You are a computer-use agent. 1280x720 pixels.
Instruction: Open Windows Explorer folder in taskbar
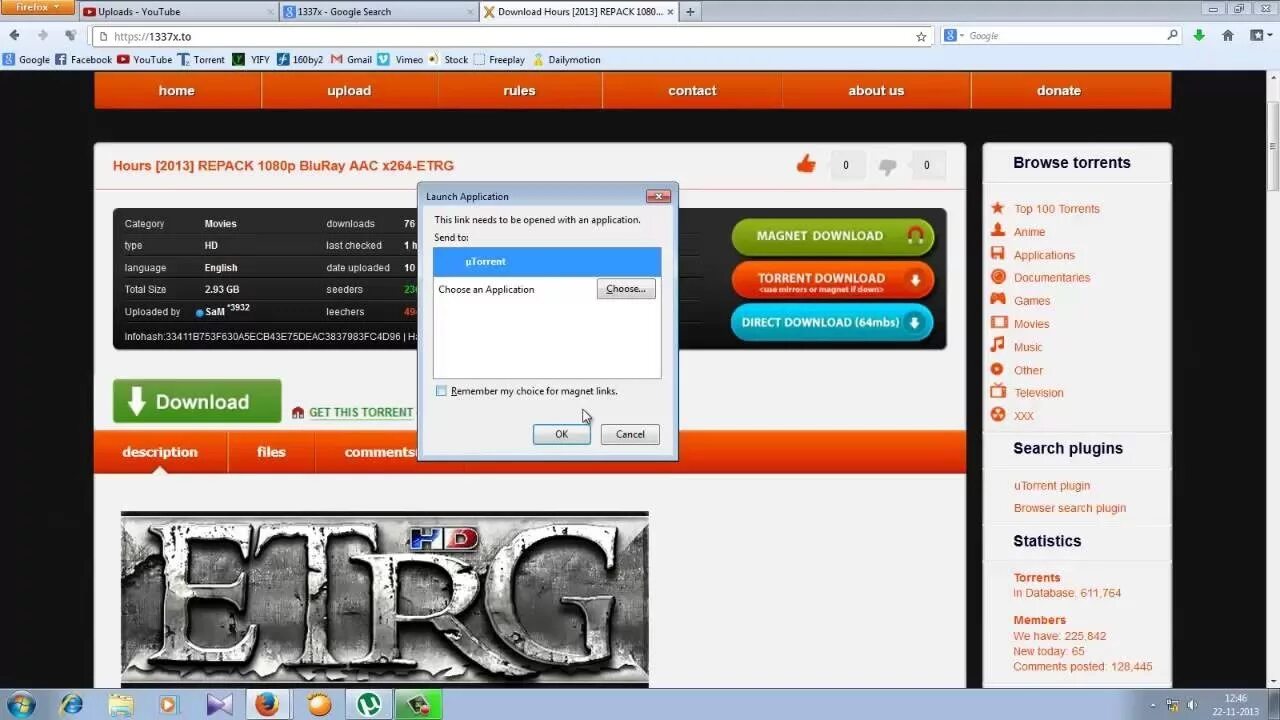(120, 704)
